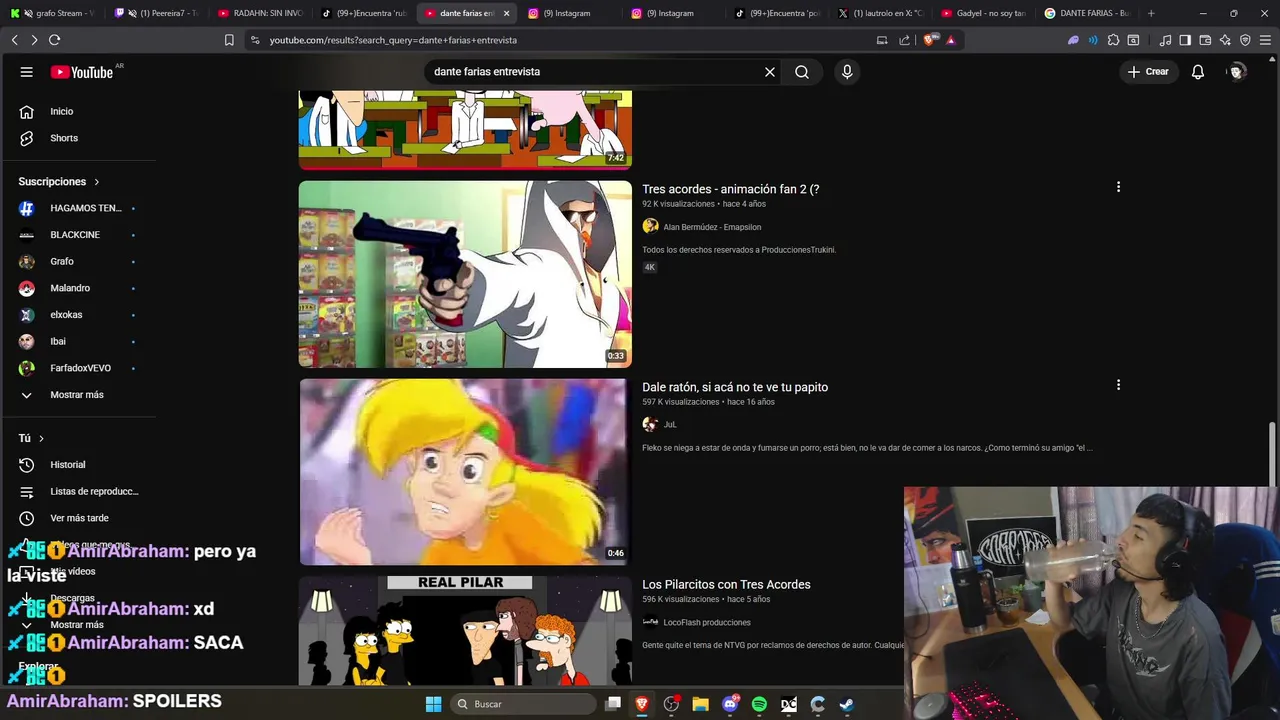Play the Tres acordes animación fan thumbnail
1280x720 pixels.
465,274
